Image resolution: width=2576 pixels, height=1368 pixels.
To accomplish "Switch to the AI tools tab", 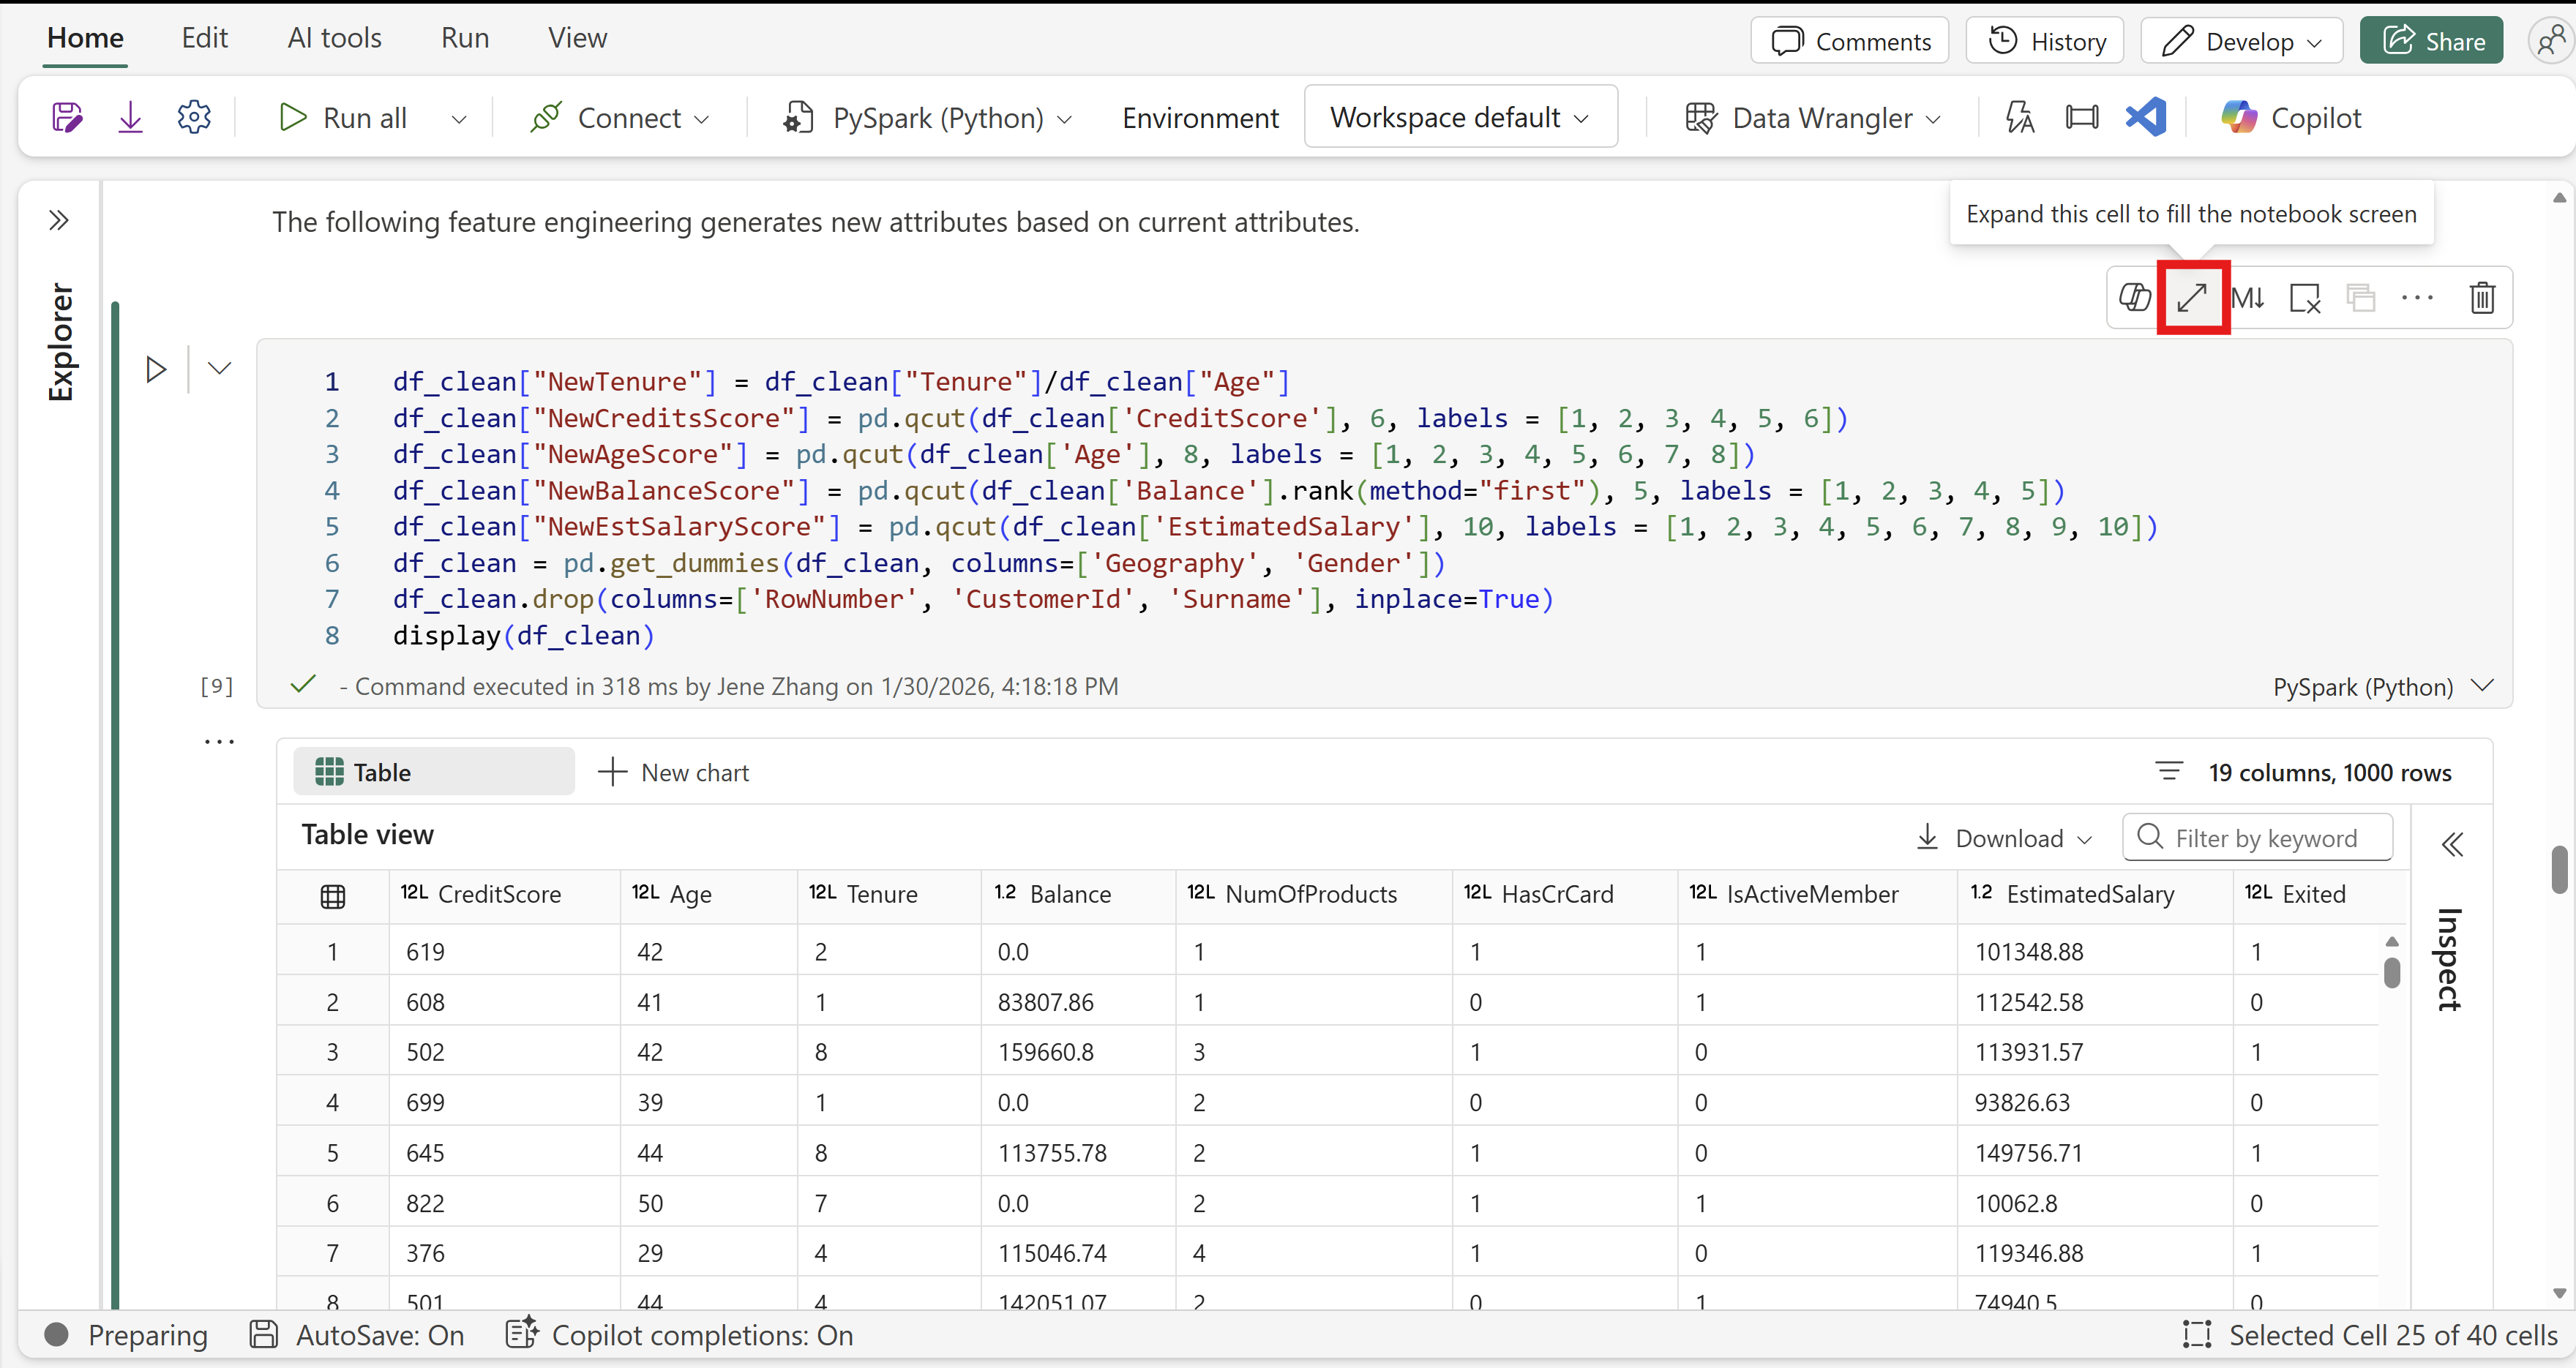I will [334, 38].
